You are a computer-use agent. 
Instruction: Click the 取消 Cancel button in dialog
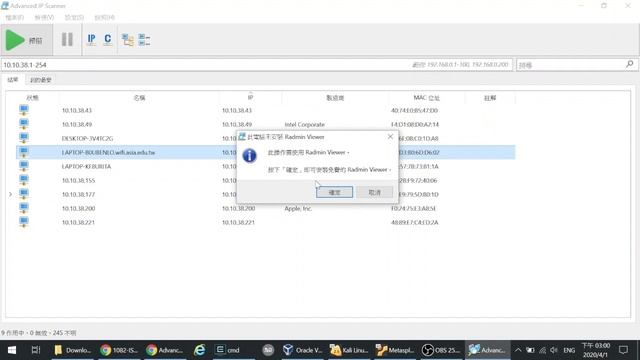[374, 192]
